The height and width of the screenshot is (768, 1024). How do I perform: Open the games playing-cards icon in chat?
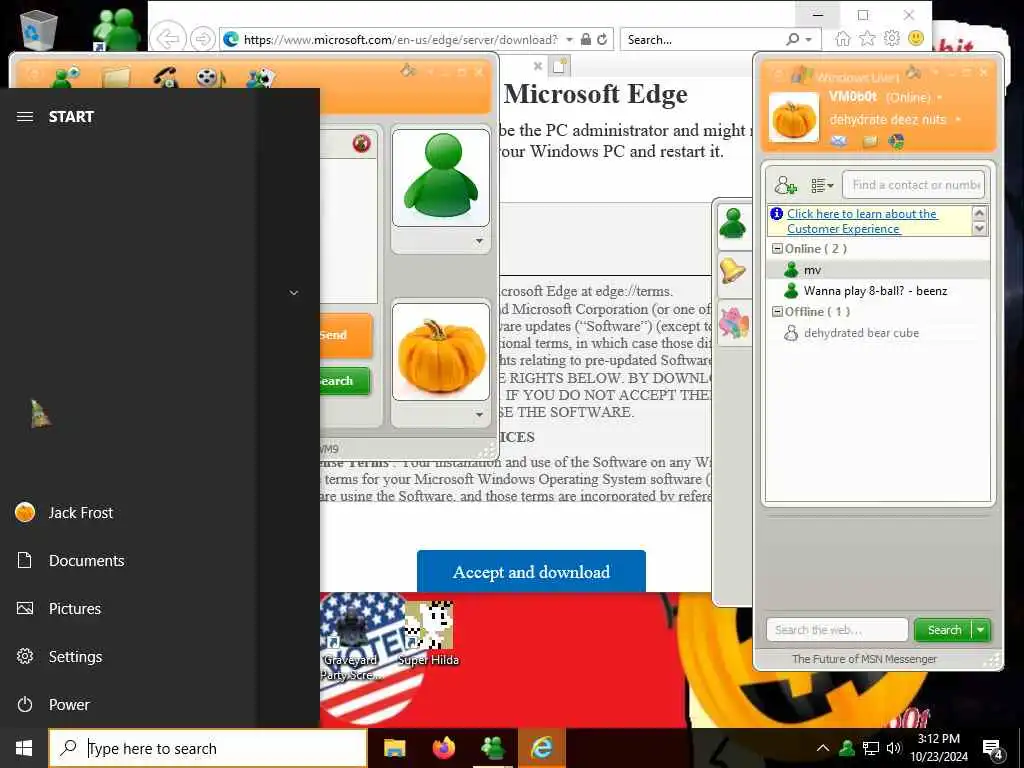(x=260, y=78)
